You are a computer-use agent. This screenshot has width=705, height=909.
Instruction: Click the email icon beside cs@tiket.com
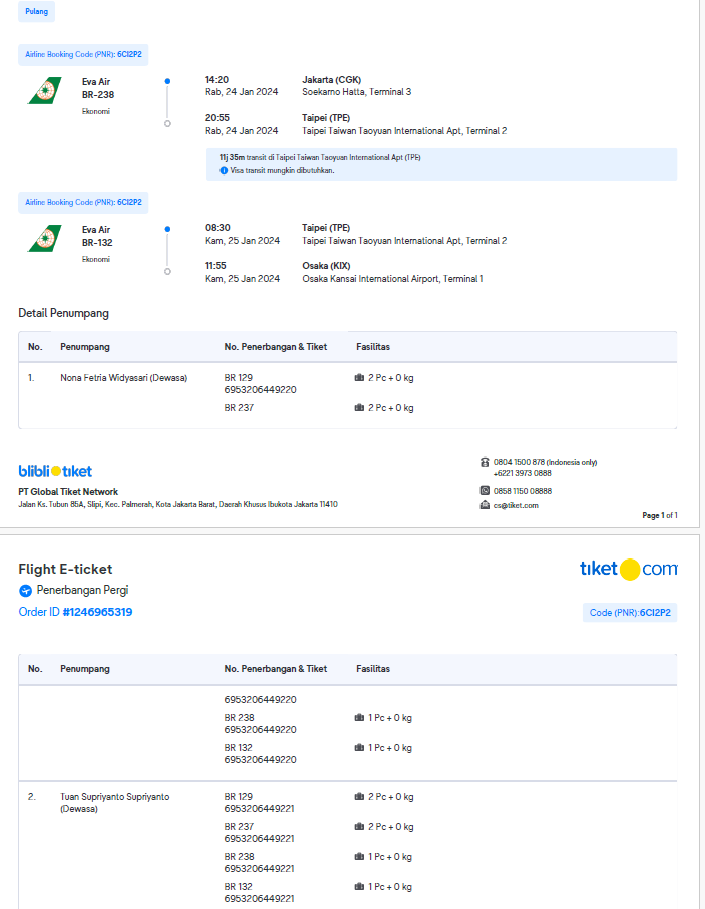tap(485, 505)
